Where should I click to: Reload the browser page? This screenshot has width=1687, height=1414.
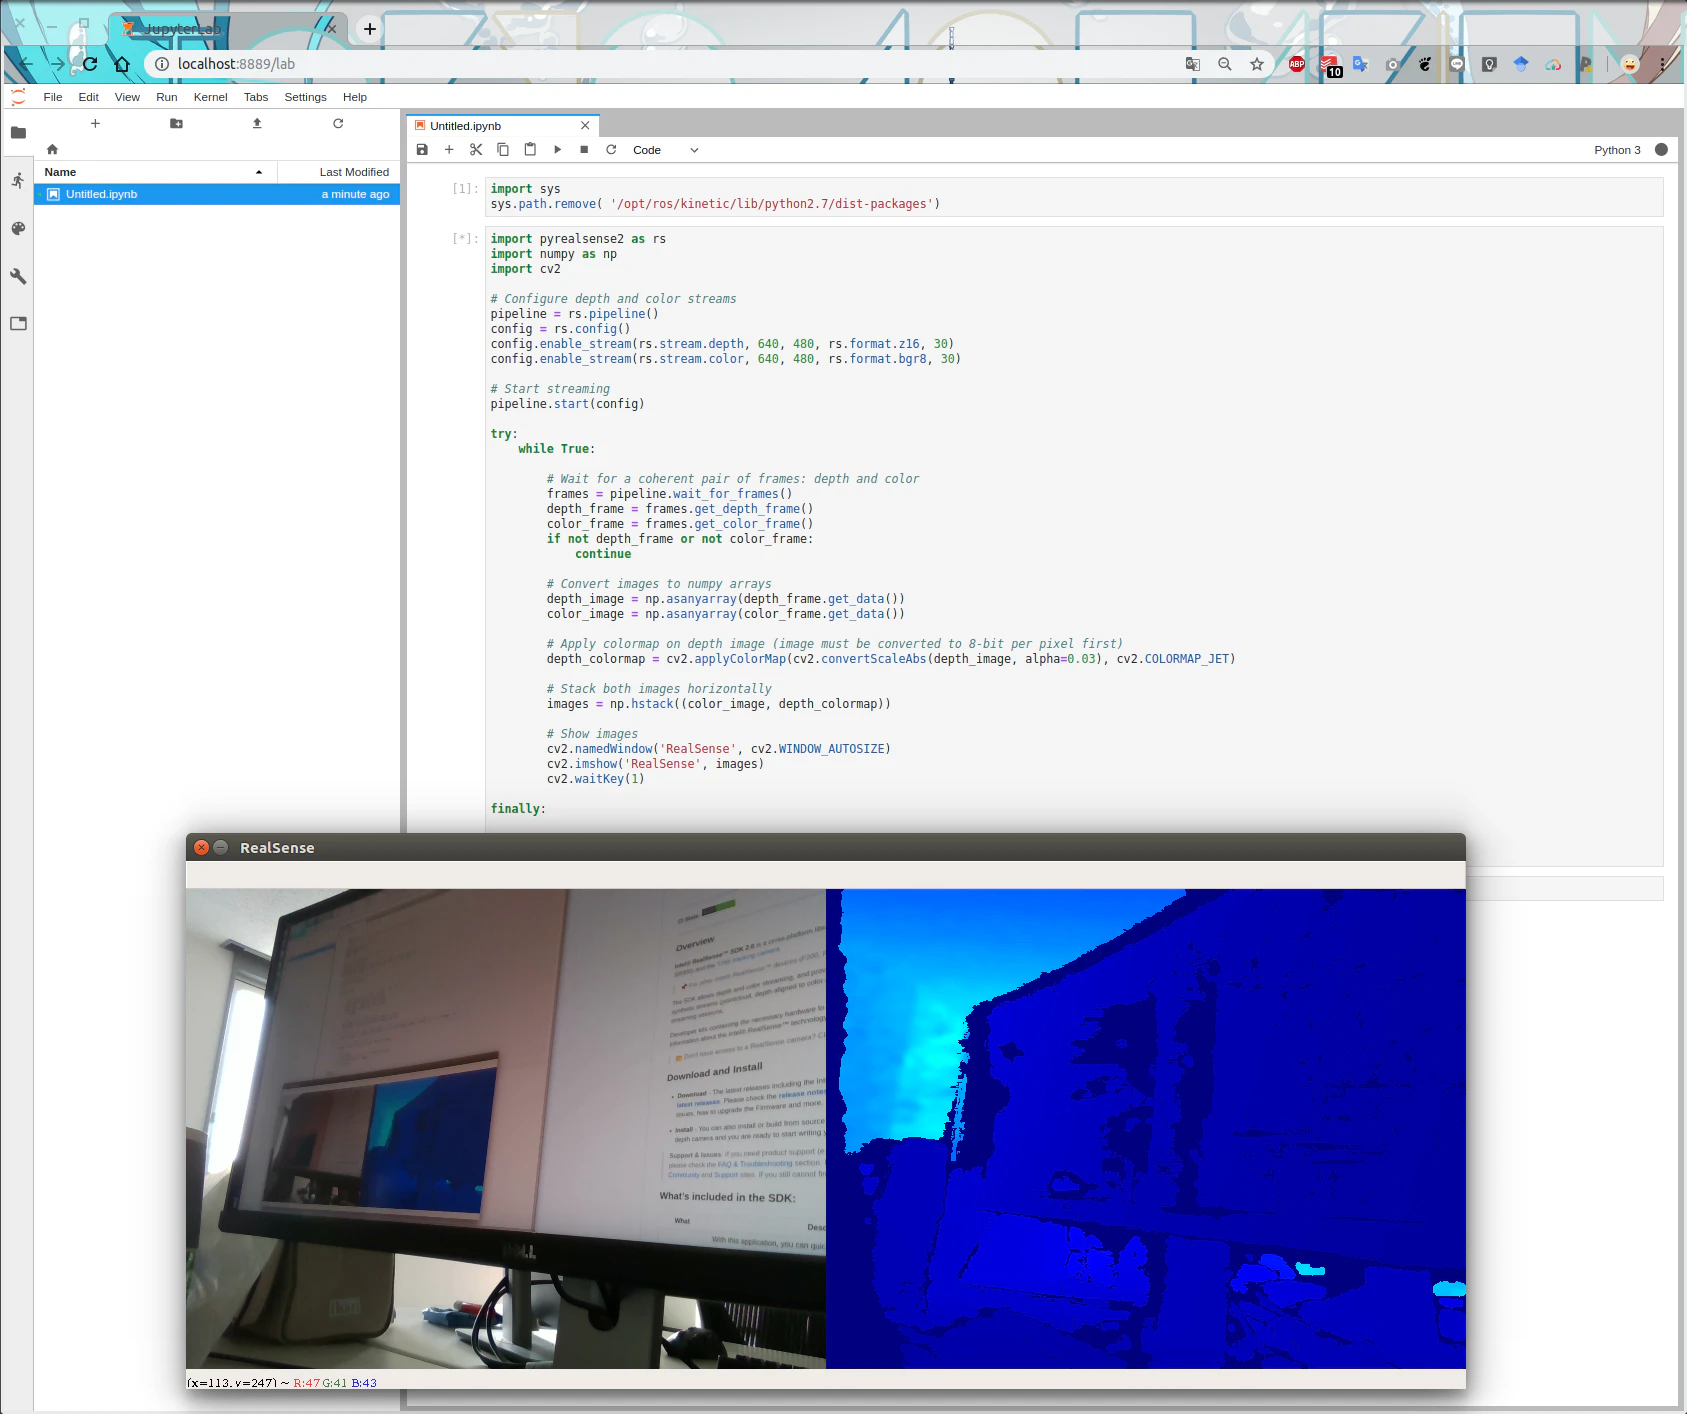(x=90, y=64)
